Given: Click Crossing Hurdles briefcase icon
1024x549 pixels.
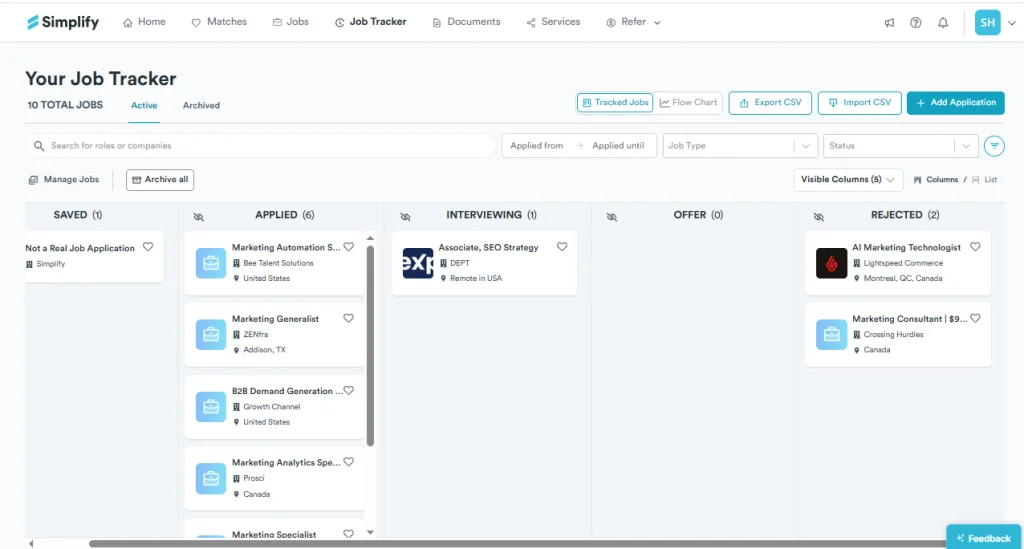Looking at the screenshot, I should (x=831, y=335).
